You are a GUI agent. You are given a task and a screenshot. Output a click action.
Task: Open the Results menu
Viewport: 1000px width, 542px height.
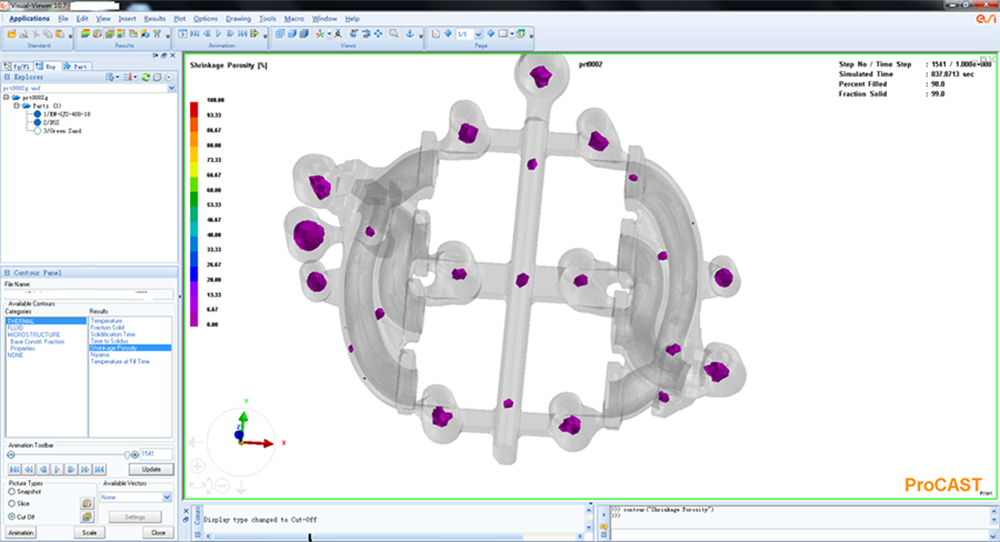coord(155,19)
